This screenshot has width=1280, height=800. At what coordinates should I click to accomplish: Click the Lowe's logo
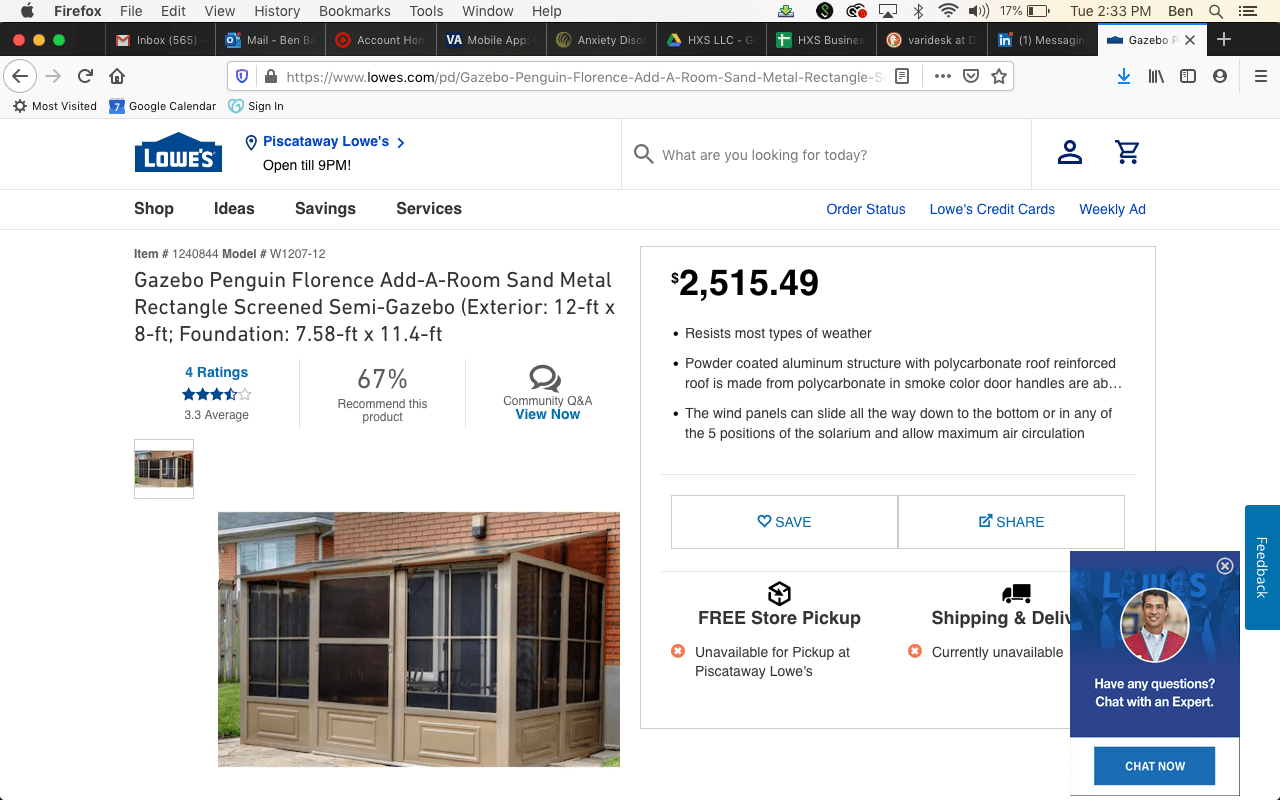pyautogui.click(x=178, y=152)
